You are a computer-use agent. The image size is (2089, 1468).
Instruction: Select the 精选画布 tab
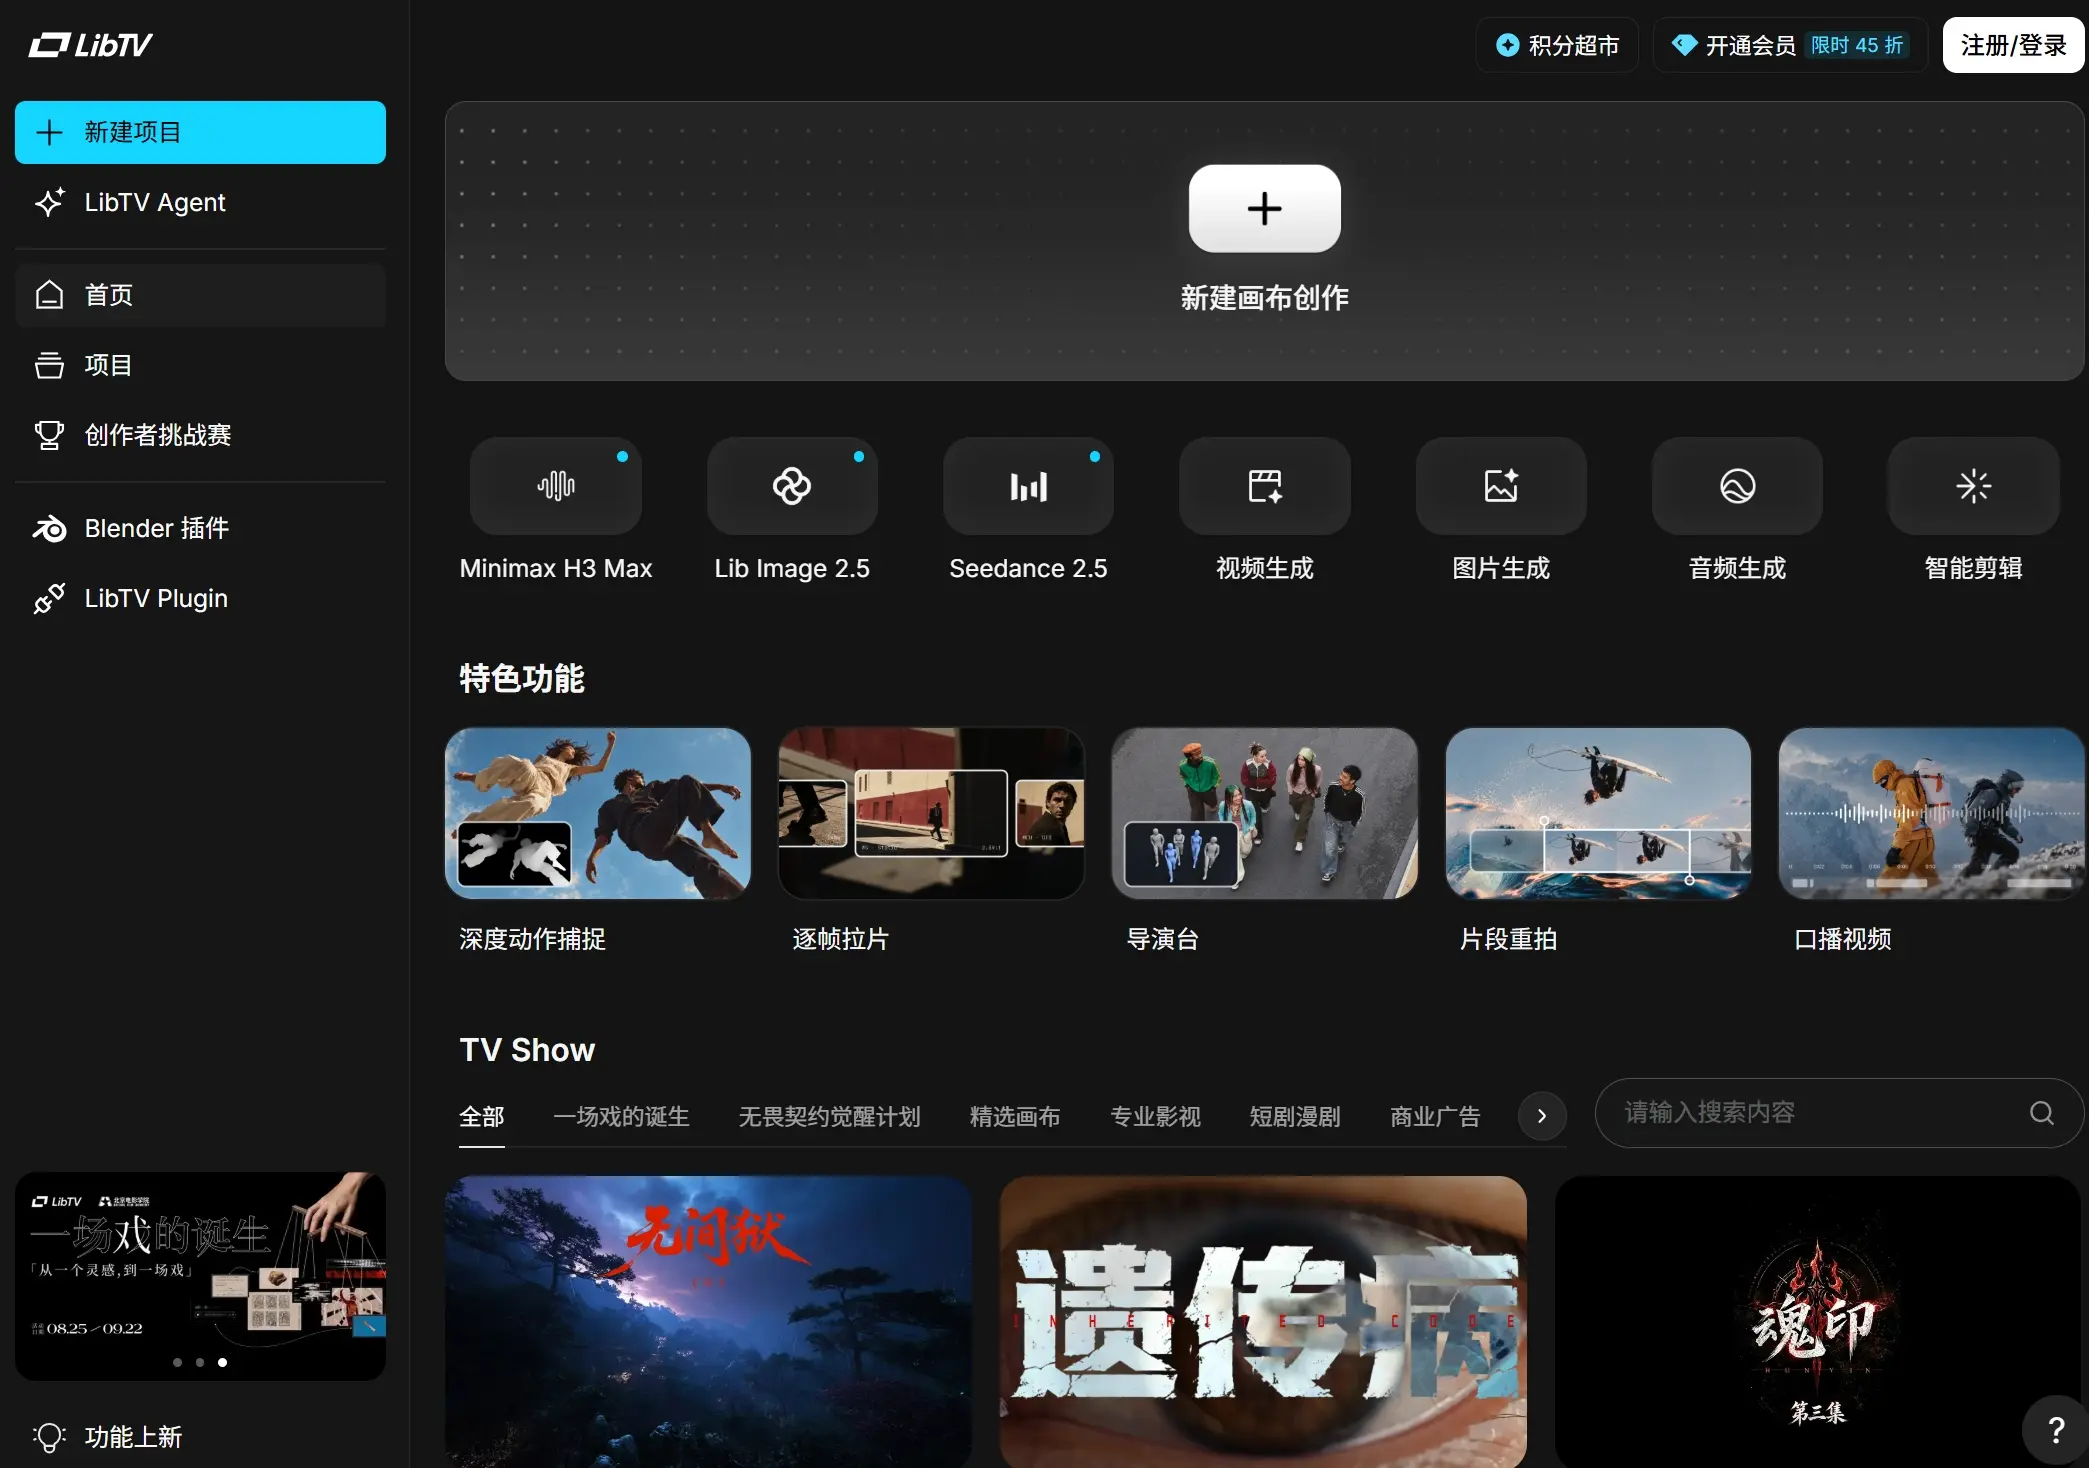pos(1015,1117)
